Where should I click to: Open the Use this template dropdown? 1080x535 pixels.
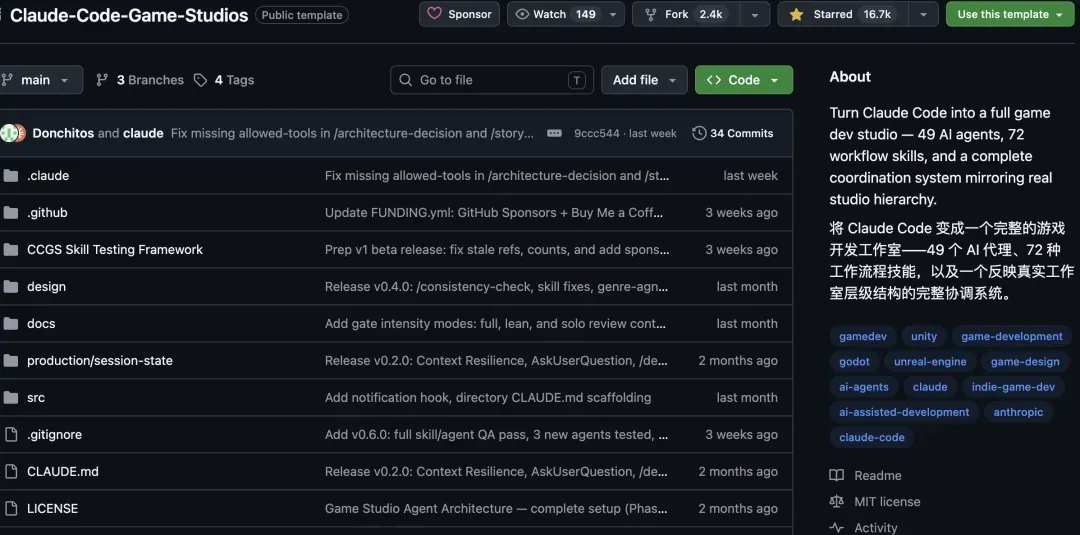[x=1010, y=14]
